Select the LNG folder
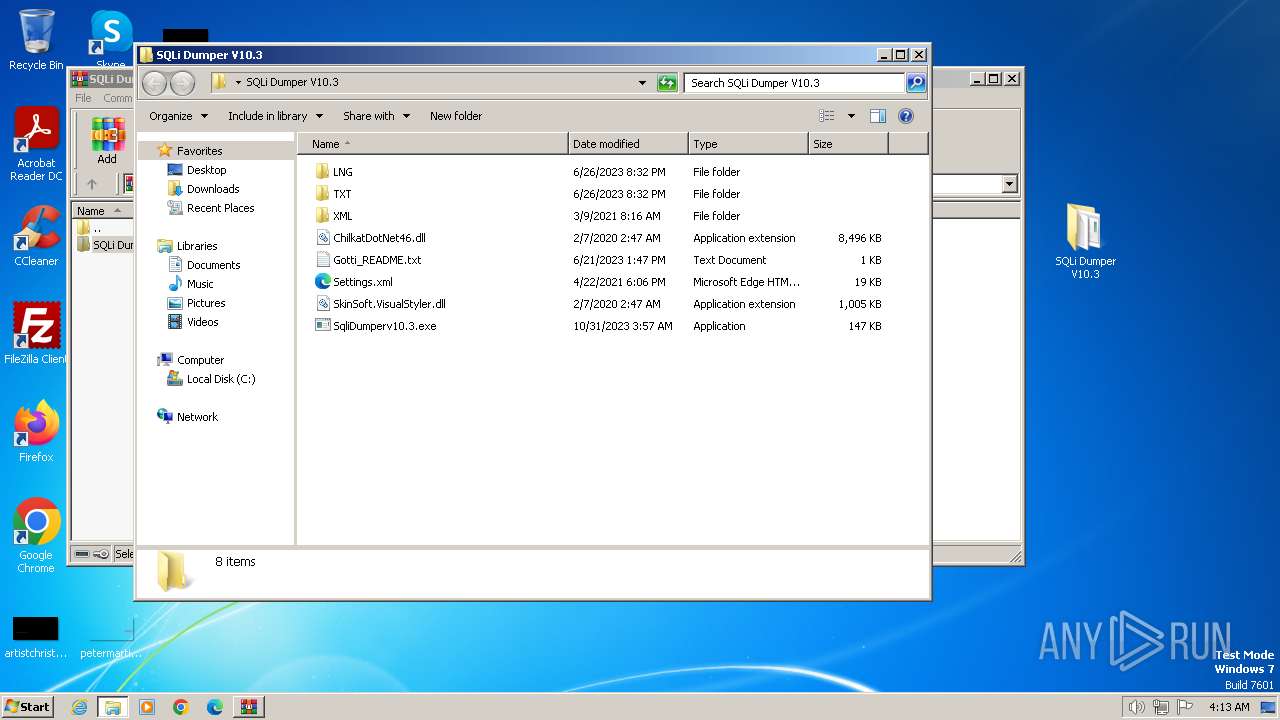1280x720 pixels. point(342,172)
